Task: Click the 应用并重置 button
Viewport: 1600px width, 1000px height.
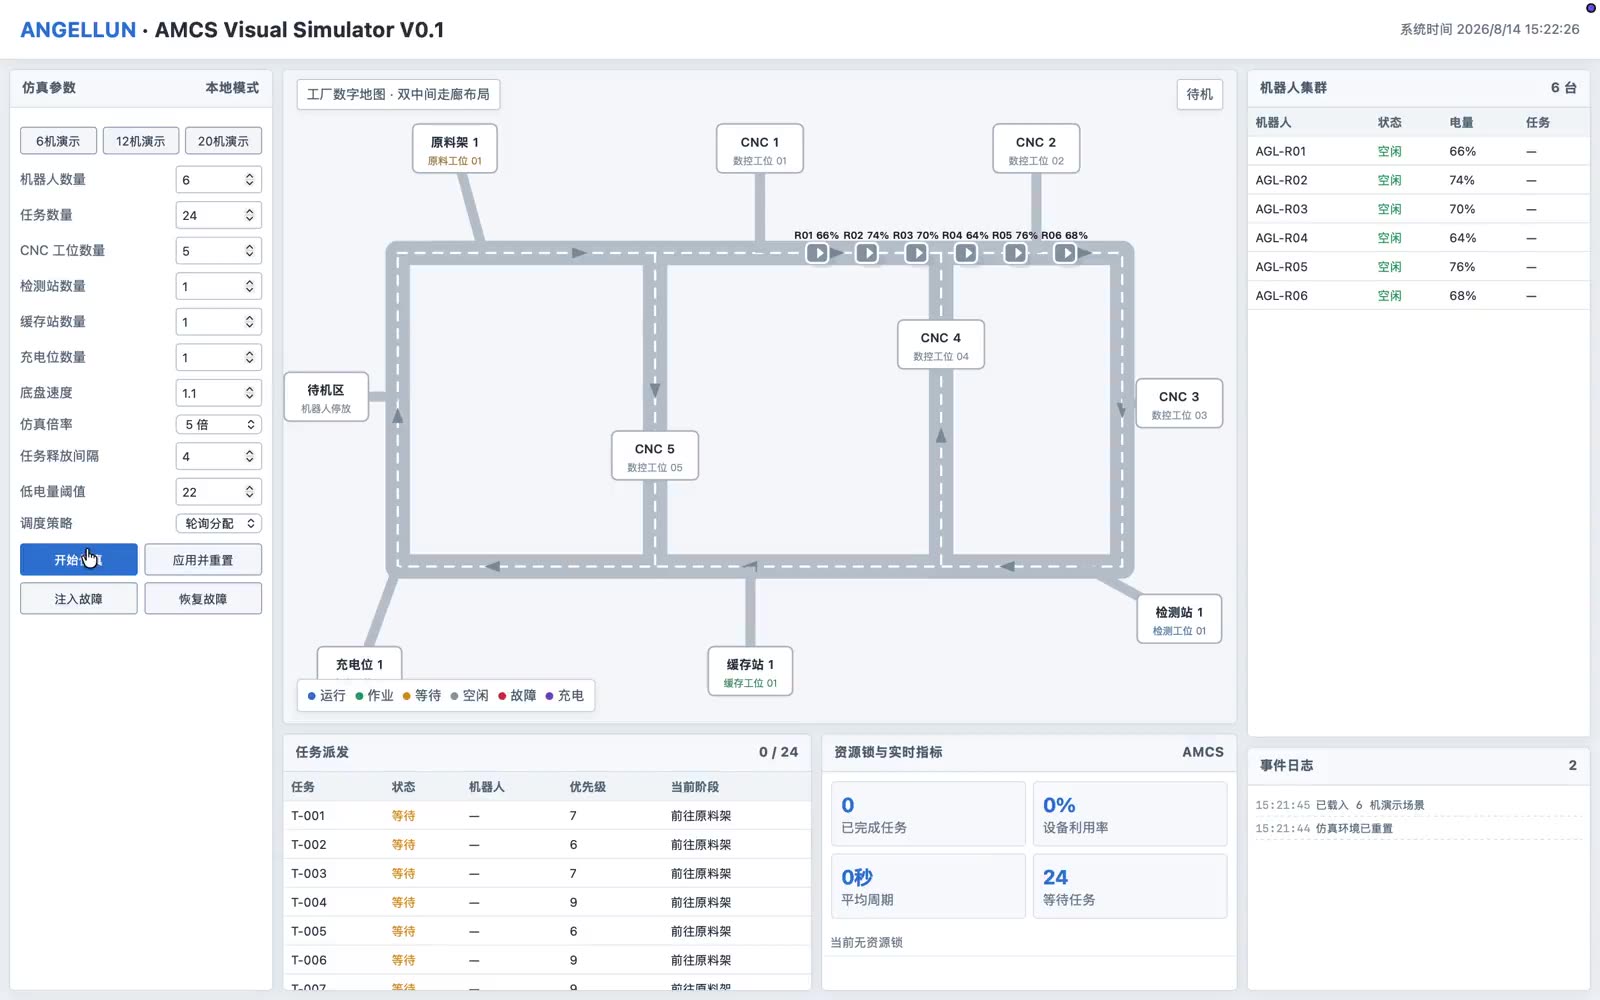Action: click(x=203, y=560)
